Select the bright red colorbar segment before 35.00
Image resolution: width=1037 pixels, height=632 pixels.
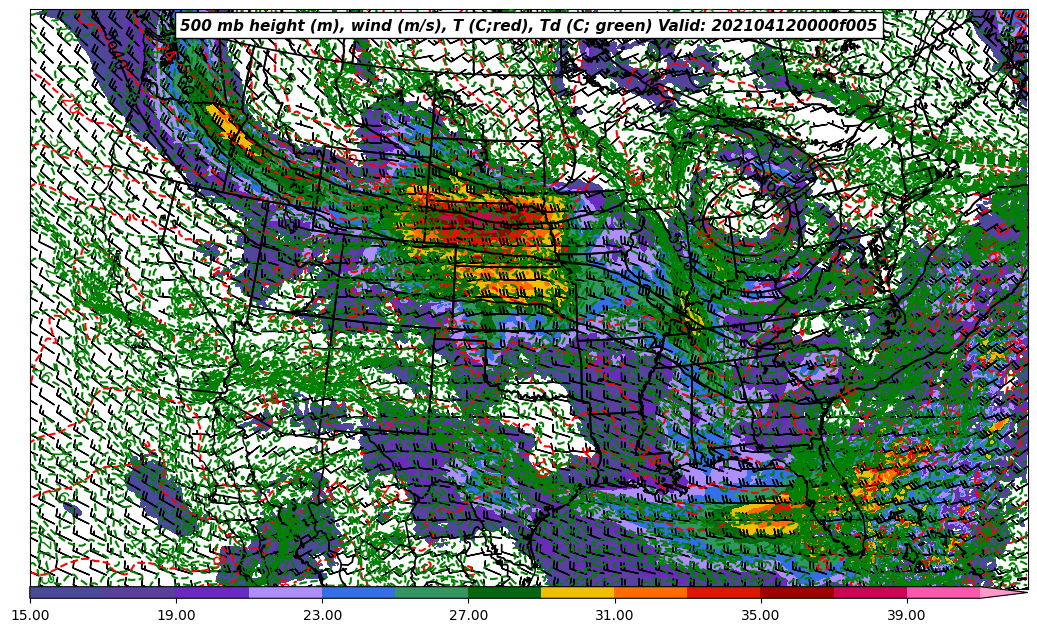(x=724, y=592)
